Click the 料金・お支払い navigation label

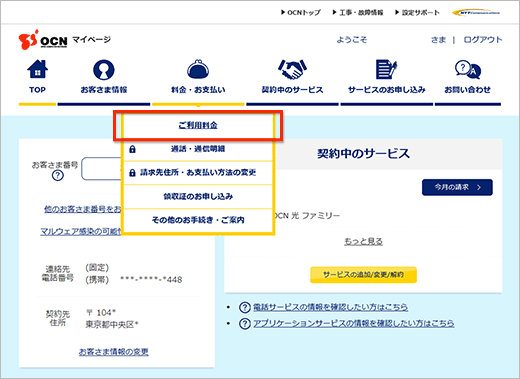pyautogui.click(x=198, y=90)
